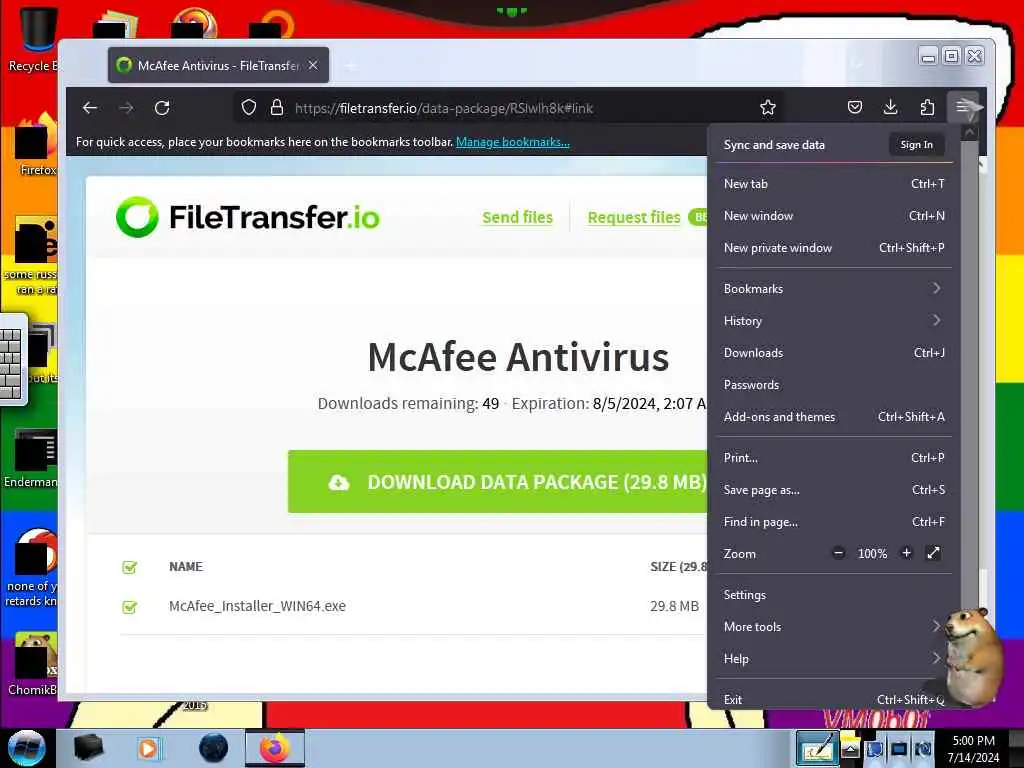Click the FileTransfer.io logo

pyautogui.click(x=248, y=217)
